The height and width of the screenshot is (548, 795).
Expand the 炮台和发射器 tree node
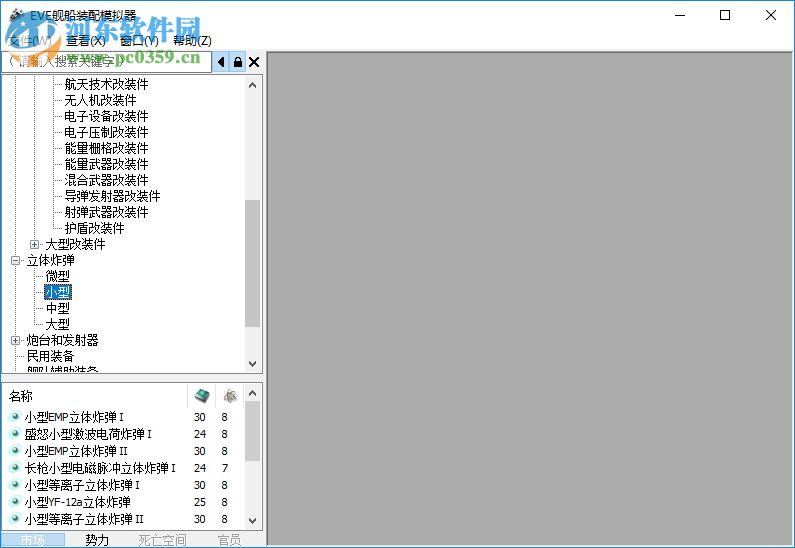[16, 340]
